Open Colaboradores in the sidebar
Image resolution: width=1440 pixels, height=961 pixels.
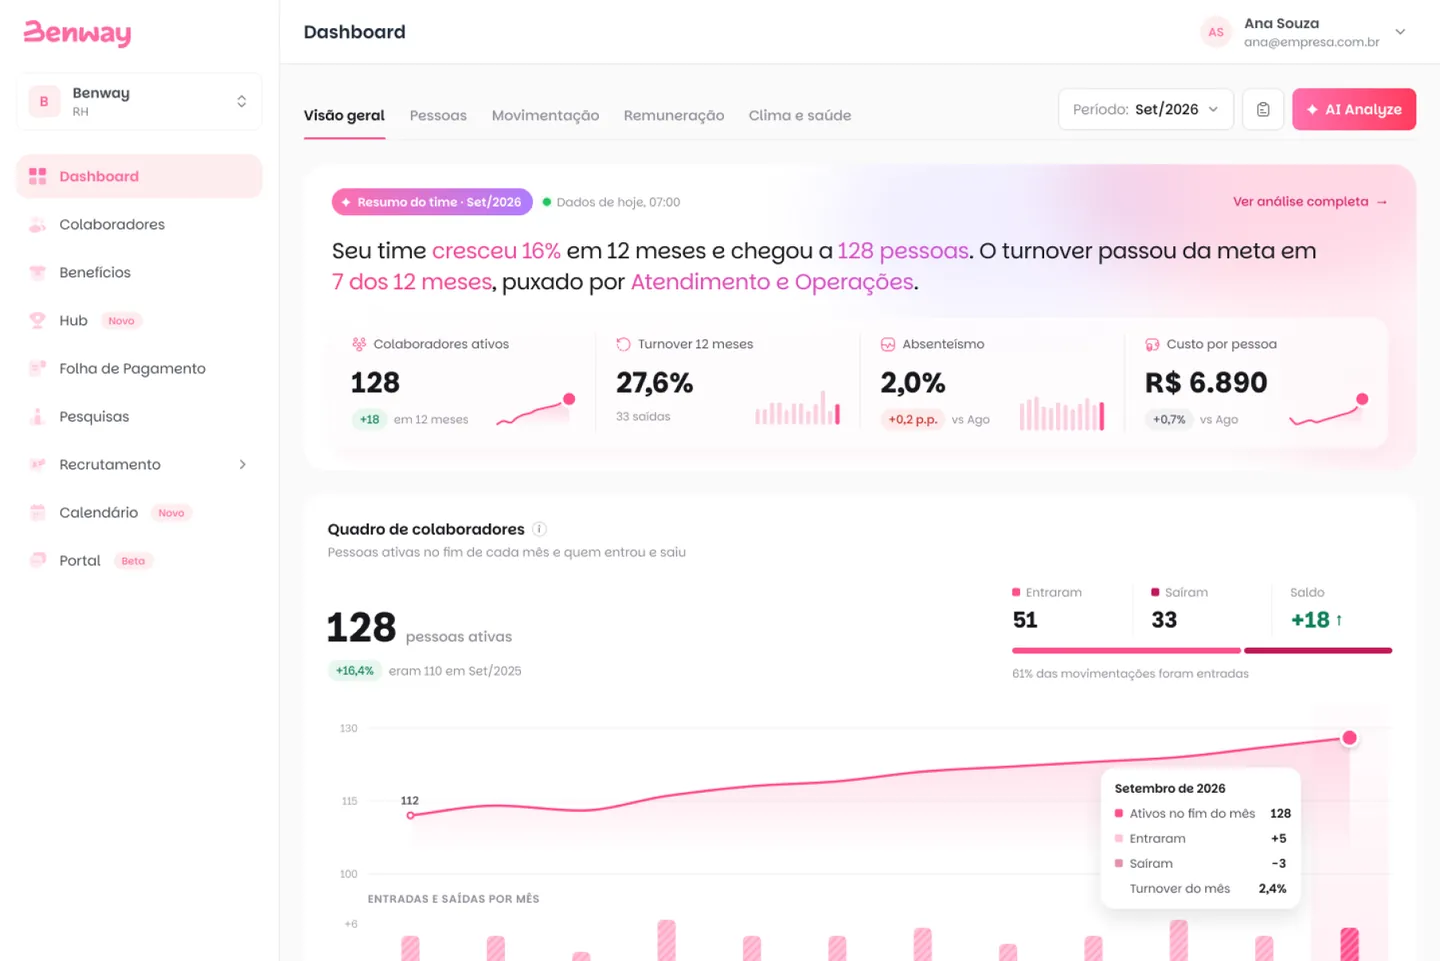[x=139, y=224]
